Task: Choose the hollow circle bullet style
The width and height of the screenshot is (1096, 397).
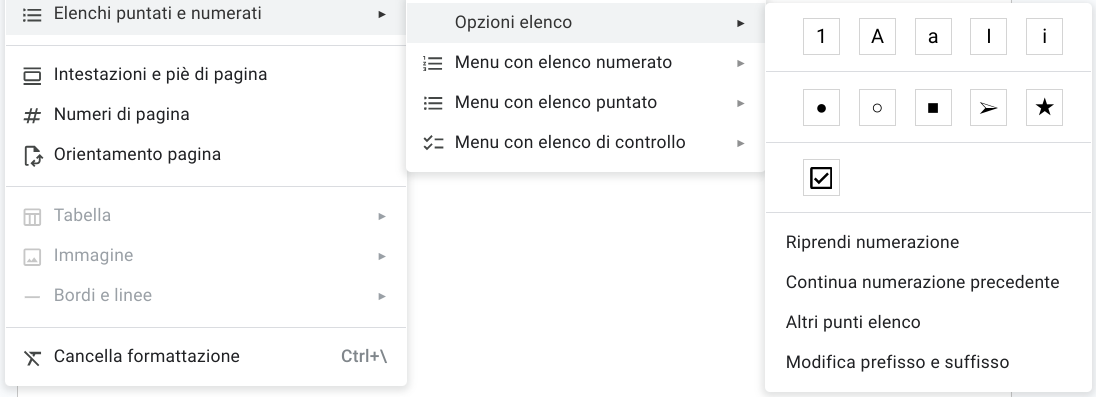Action: pyautogui.click(x=877, y=108)
